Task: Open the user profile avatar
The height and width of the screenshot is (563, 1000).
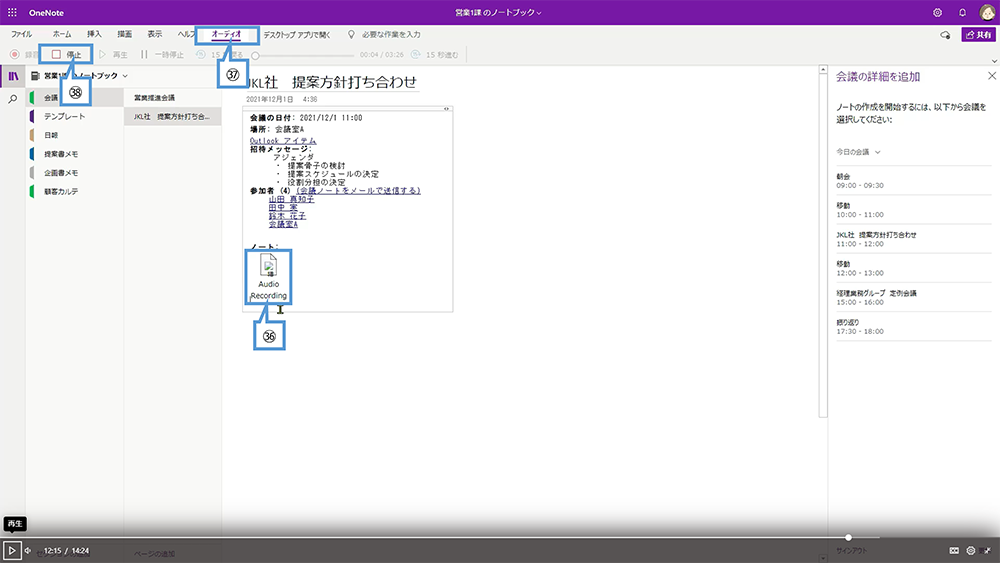Action: (987, 12)
